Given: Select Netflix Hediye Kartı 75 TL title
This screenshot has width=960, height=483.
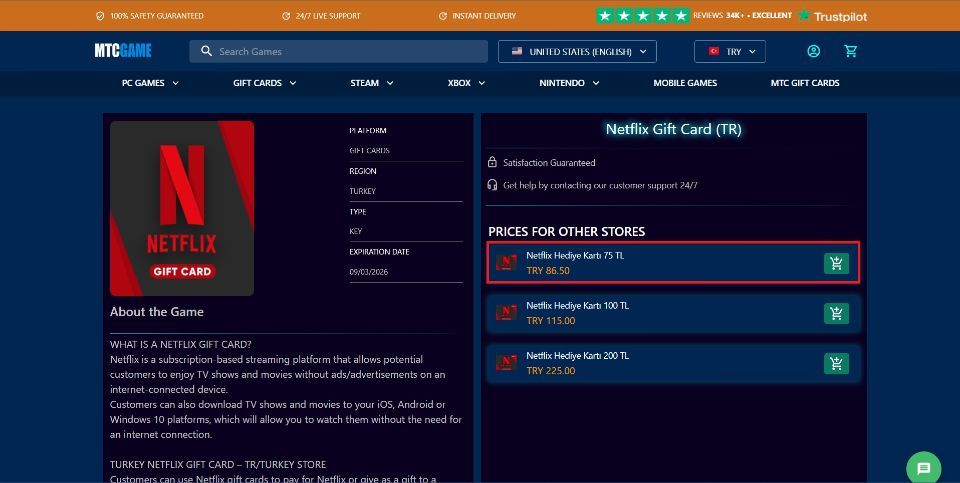Looking at the screenshot, I should 575,255.
